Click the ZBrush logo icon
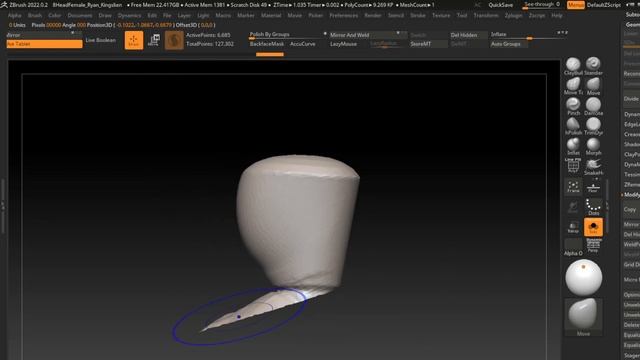The image size is (640, 360). click(x=4, y=5)
